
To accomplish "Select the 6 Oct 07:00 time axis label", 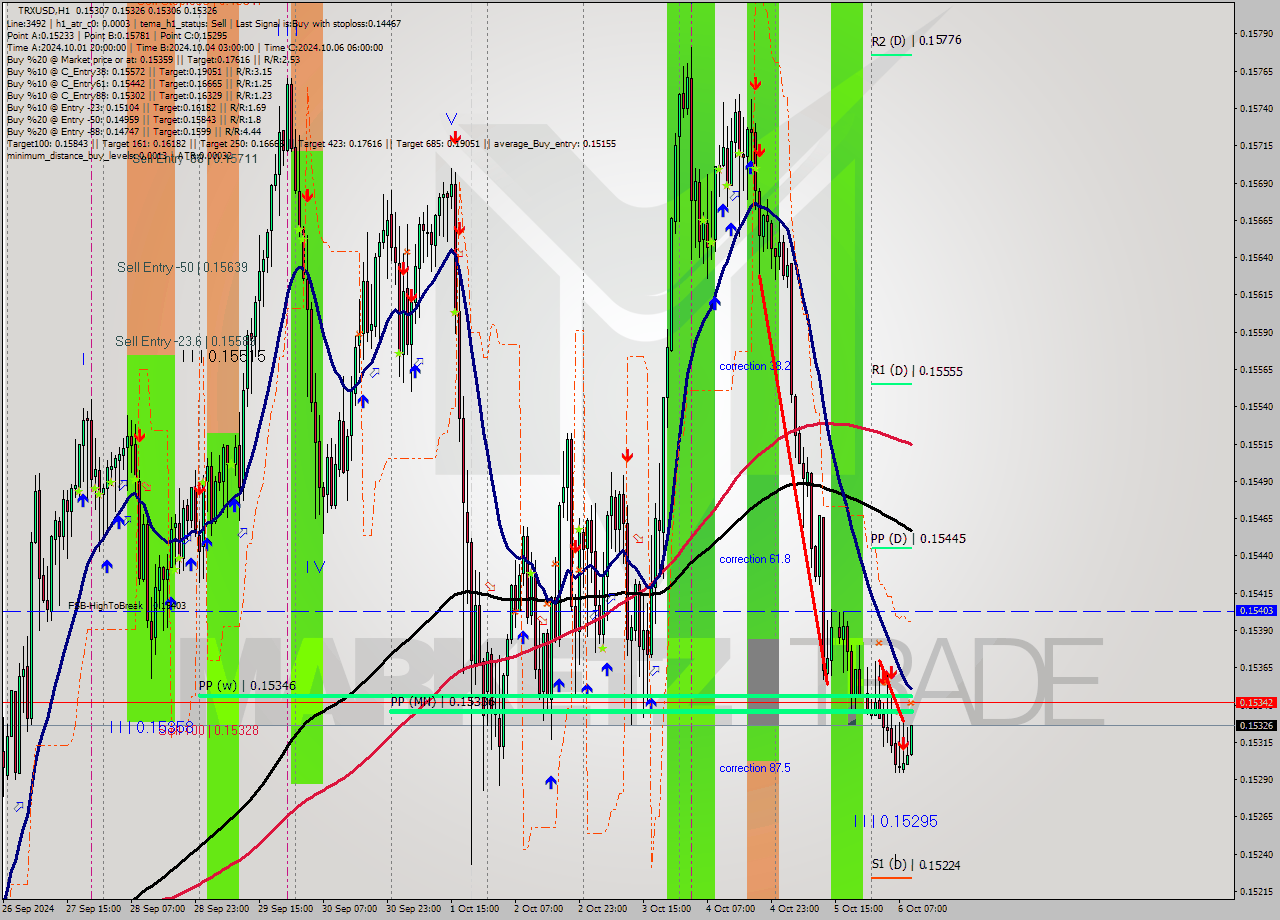I will click(x=923, y=909).
